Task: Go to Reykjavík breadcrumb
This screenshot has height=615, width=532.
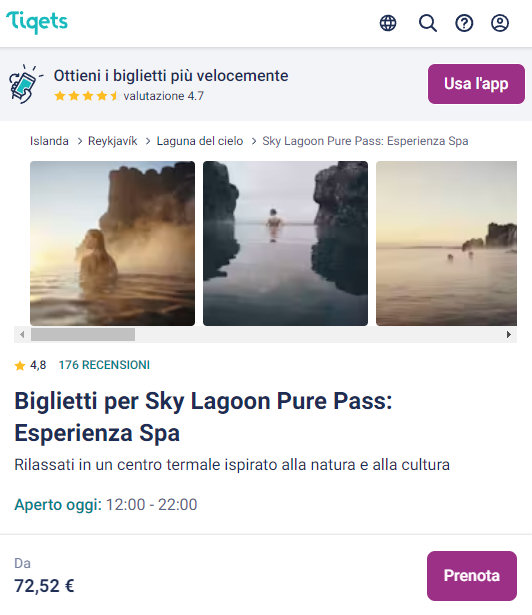Action: click(113, 141)
